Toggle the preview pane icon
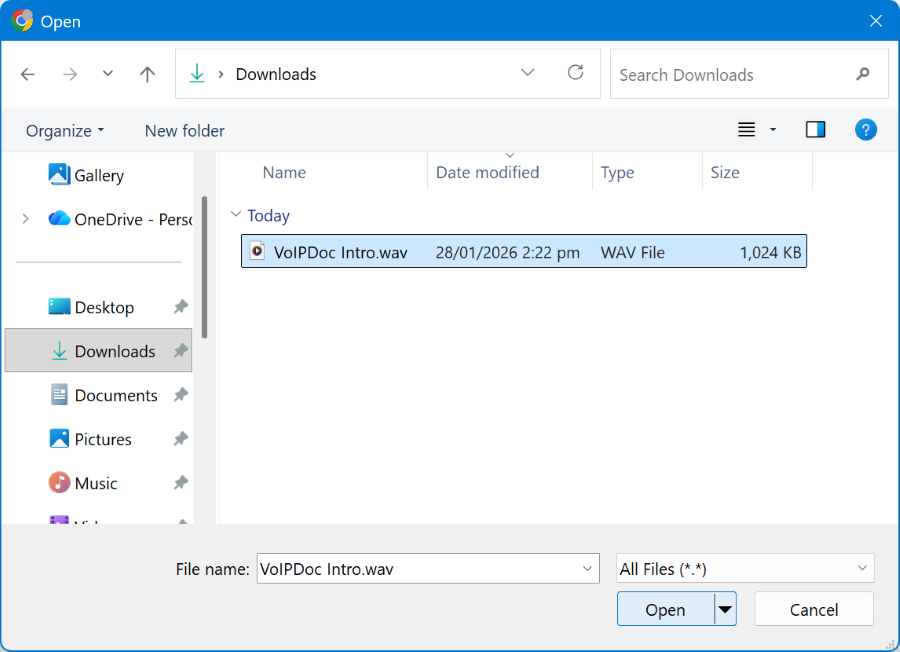 pos(815,130)
